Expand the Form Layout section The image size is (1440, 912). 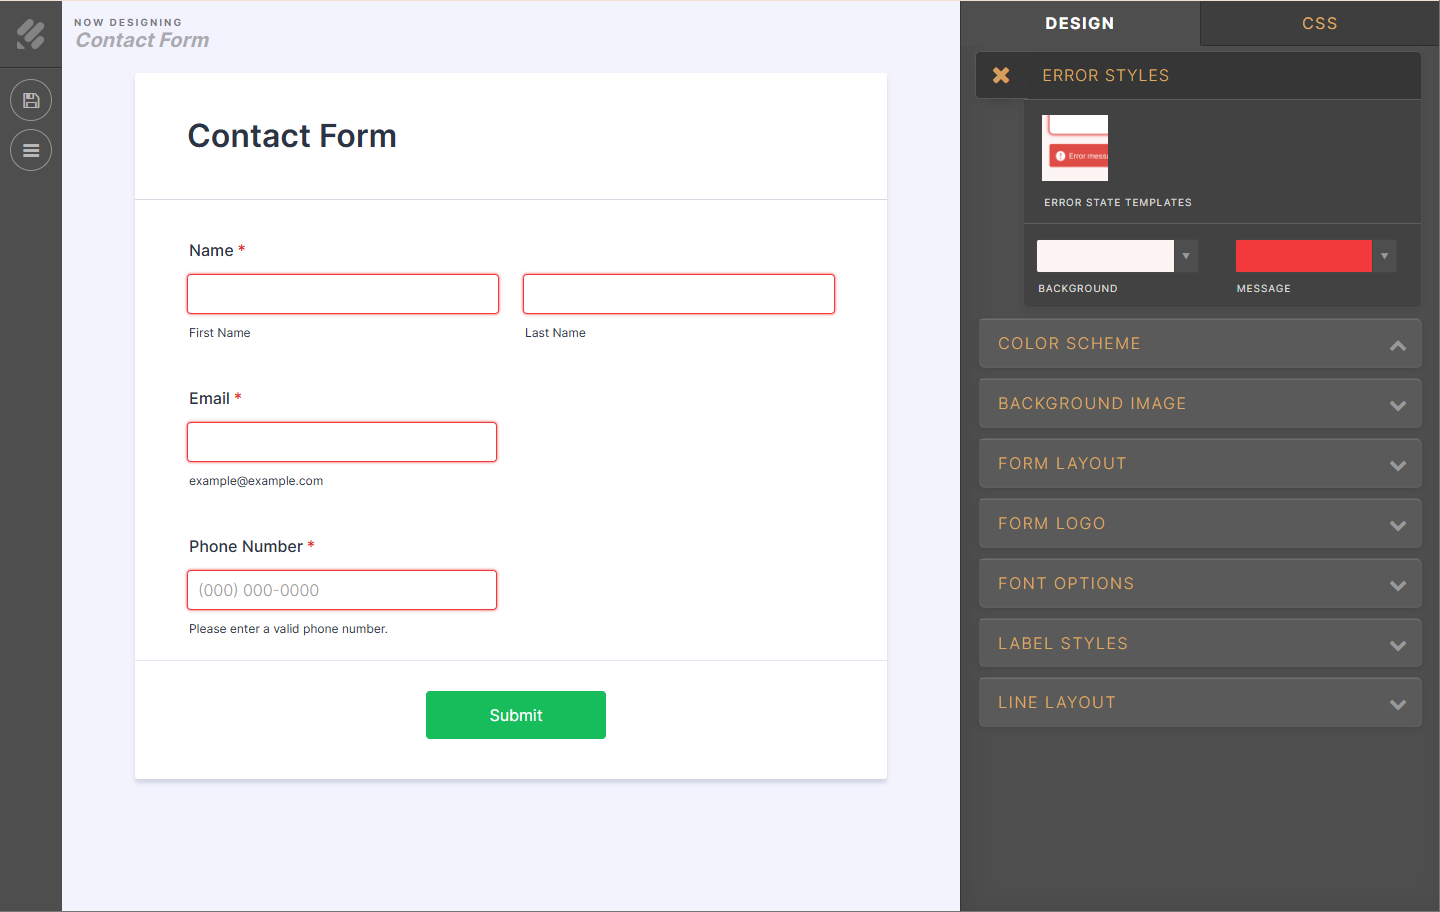pyautogui.click(x=1397, y=465)
